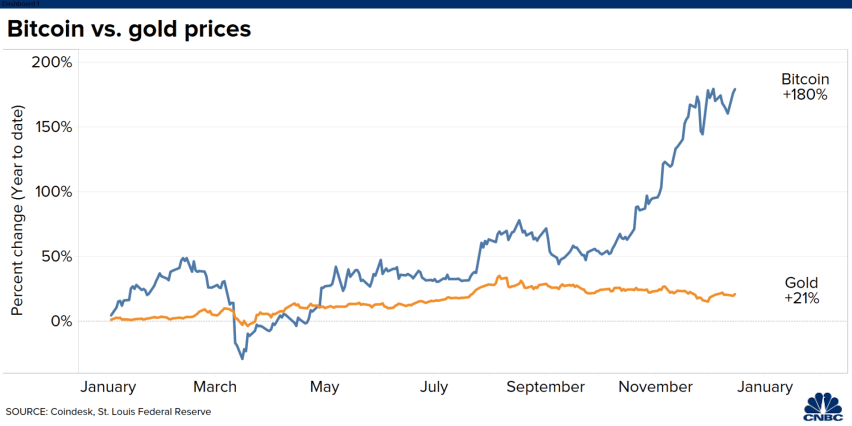Click the CNBC peacock logo
The width and height of the screenshot is (852, 426).
click(x=823, y=406)
